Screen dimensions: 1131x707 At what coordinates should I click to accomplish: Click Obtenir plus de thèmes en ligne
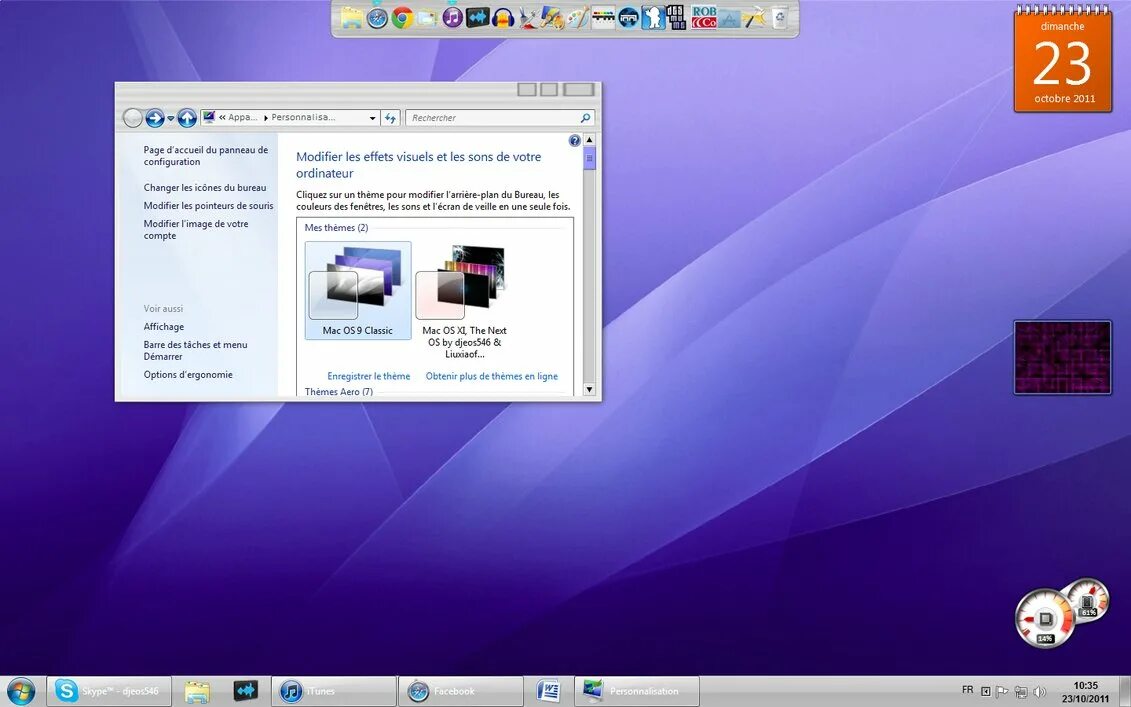[x=492, y=376]
